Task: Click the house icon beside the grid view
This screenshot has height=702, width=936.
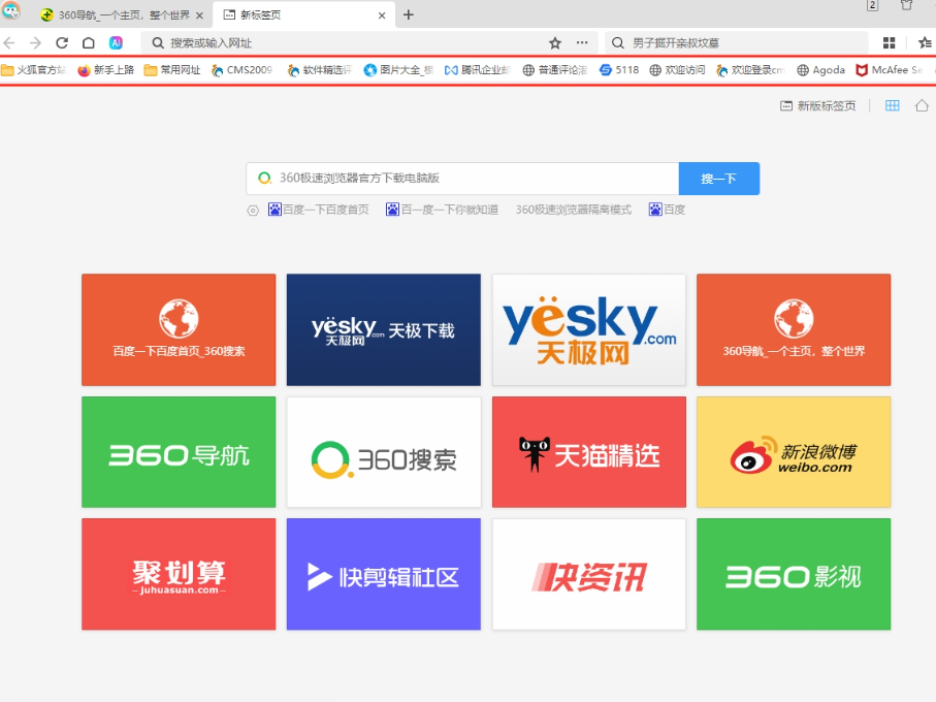Action: point(922,106)
